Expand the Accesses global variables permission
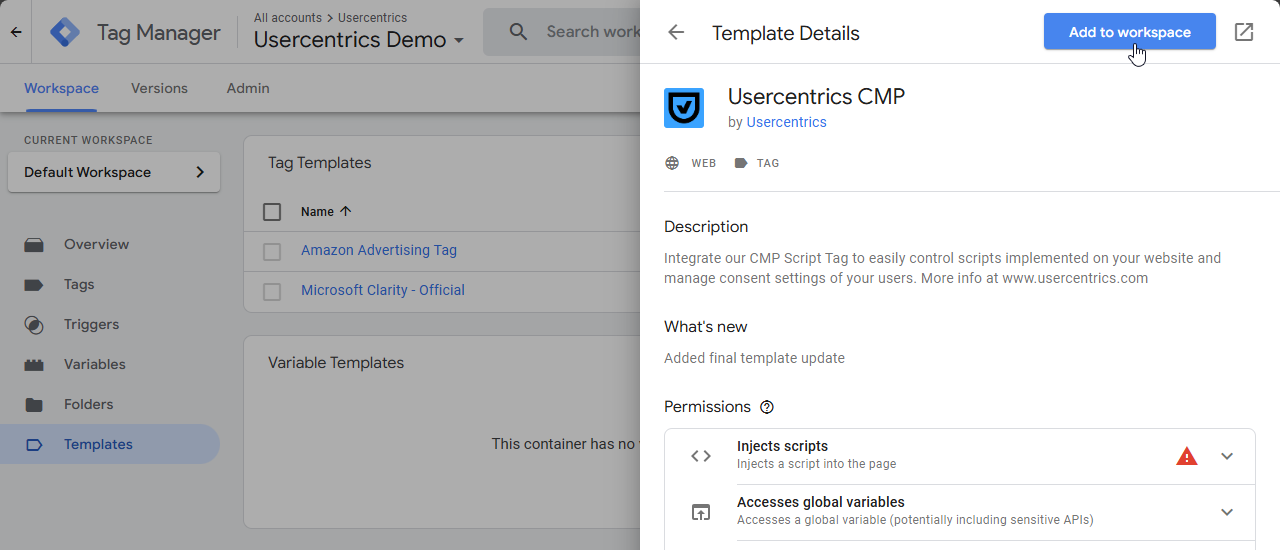1280x550 pixels. coord(1227,512)
